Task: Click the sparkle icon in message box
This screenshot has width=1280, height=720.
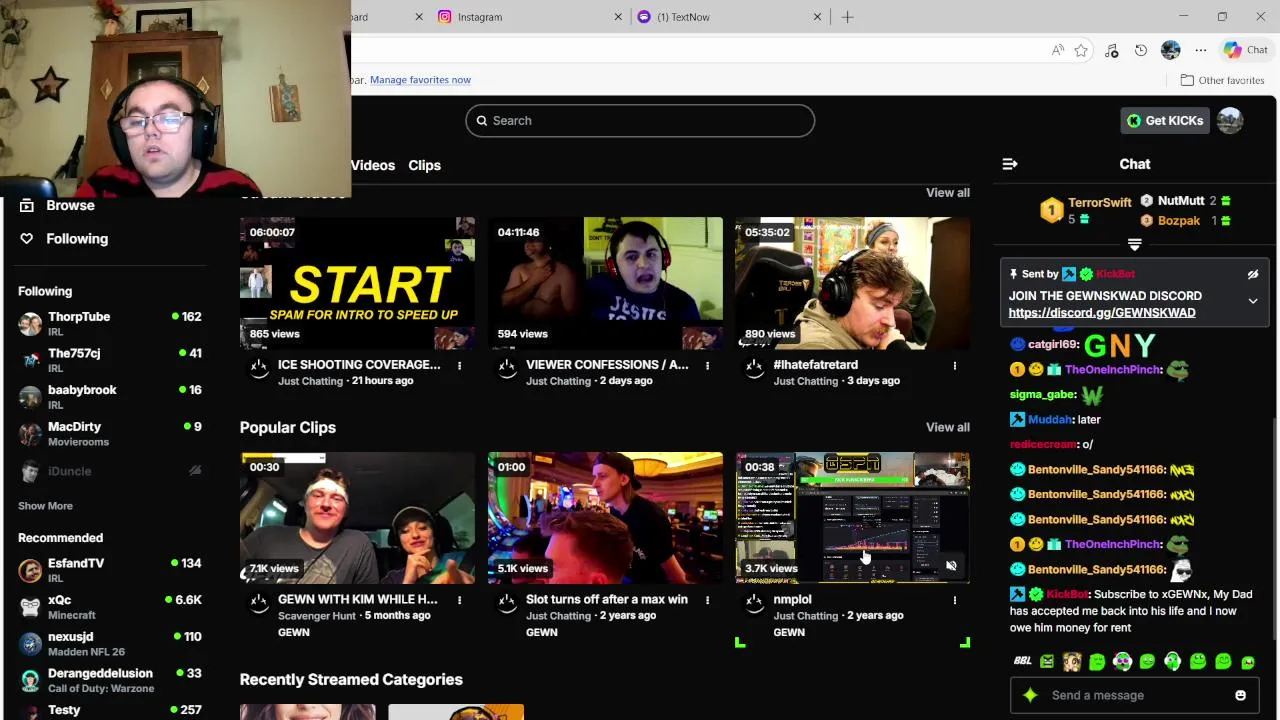Action: click(1030, 696)
